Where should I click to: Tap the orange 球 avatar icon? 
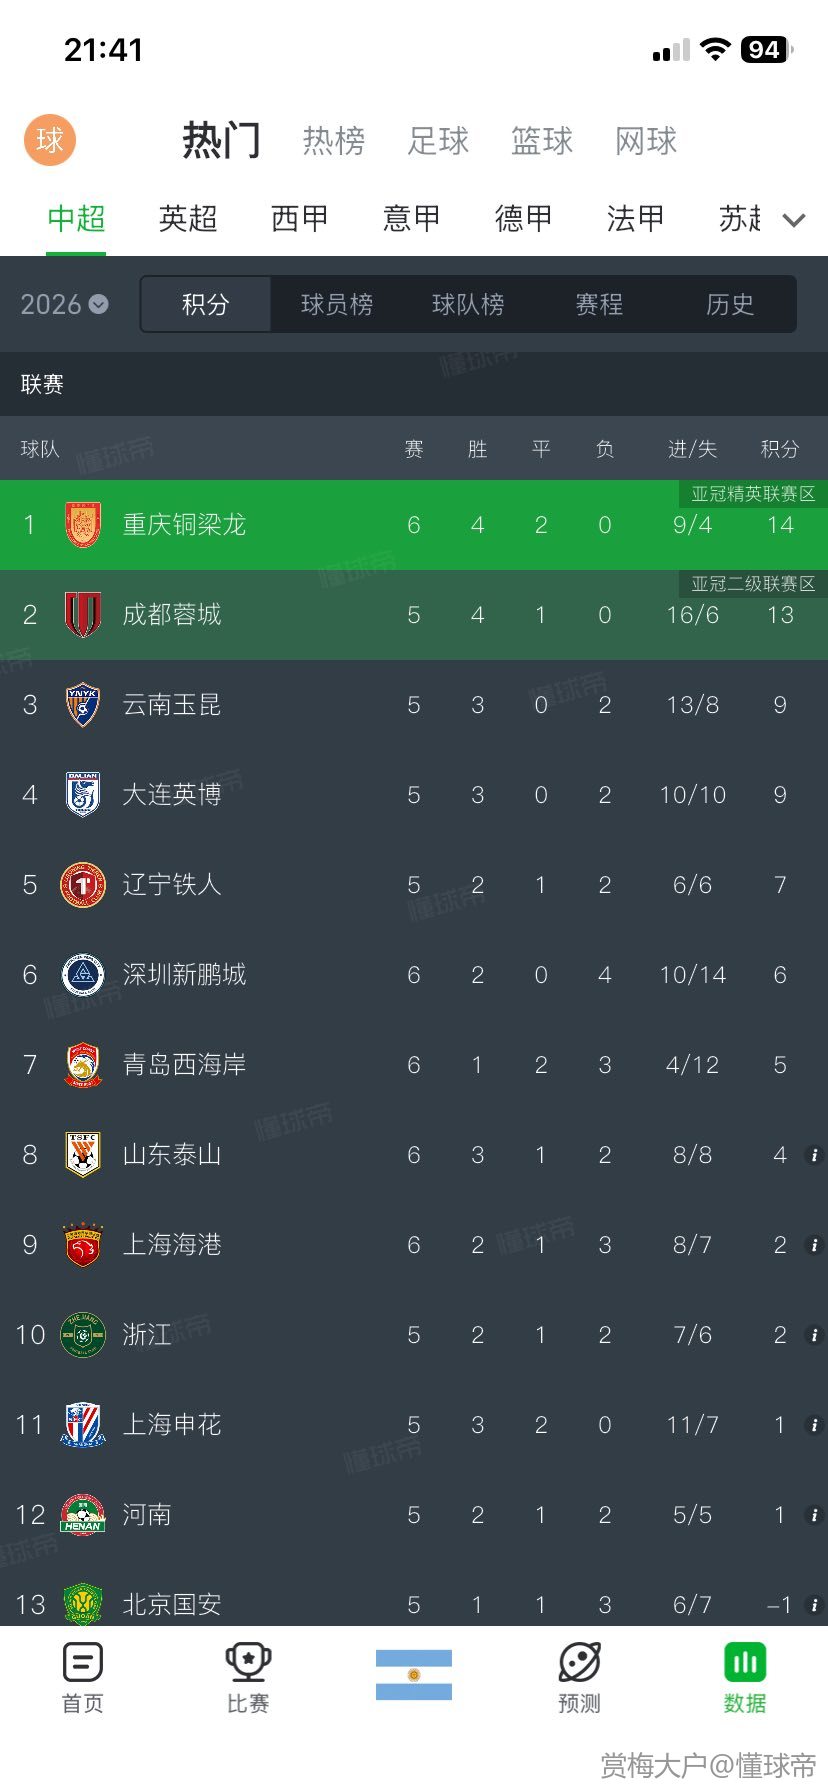tap(50, 140)
